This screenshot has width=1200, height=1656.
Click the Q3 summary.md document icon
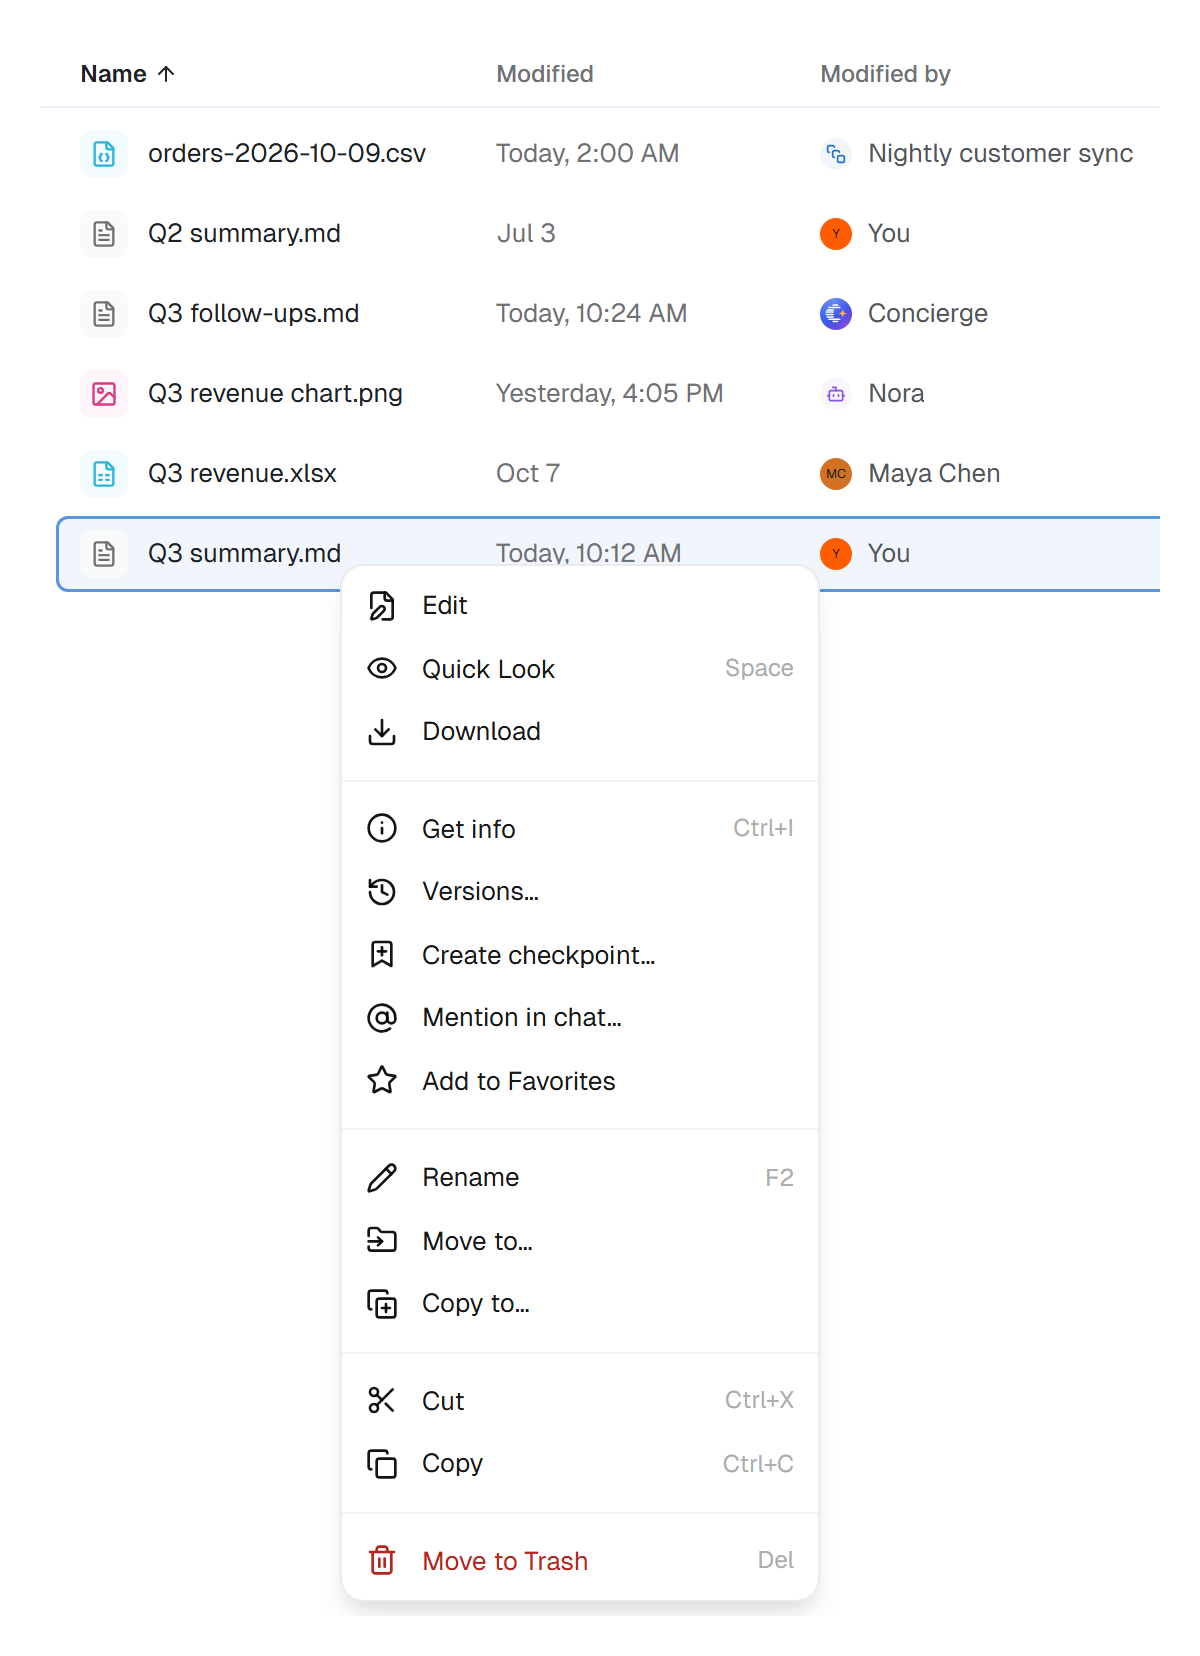coord(104,554)
